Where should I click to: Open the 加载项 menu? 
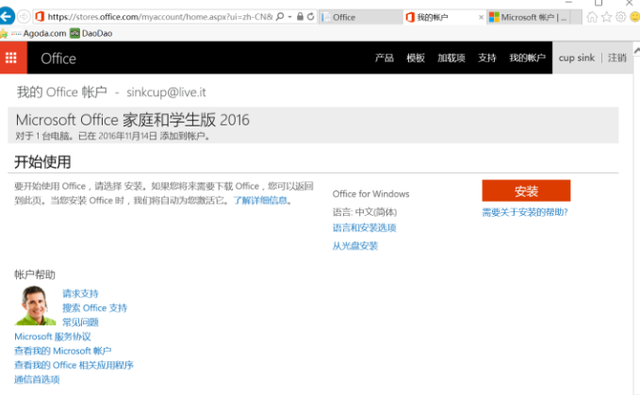451,58
